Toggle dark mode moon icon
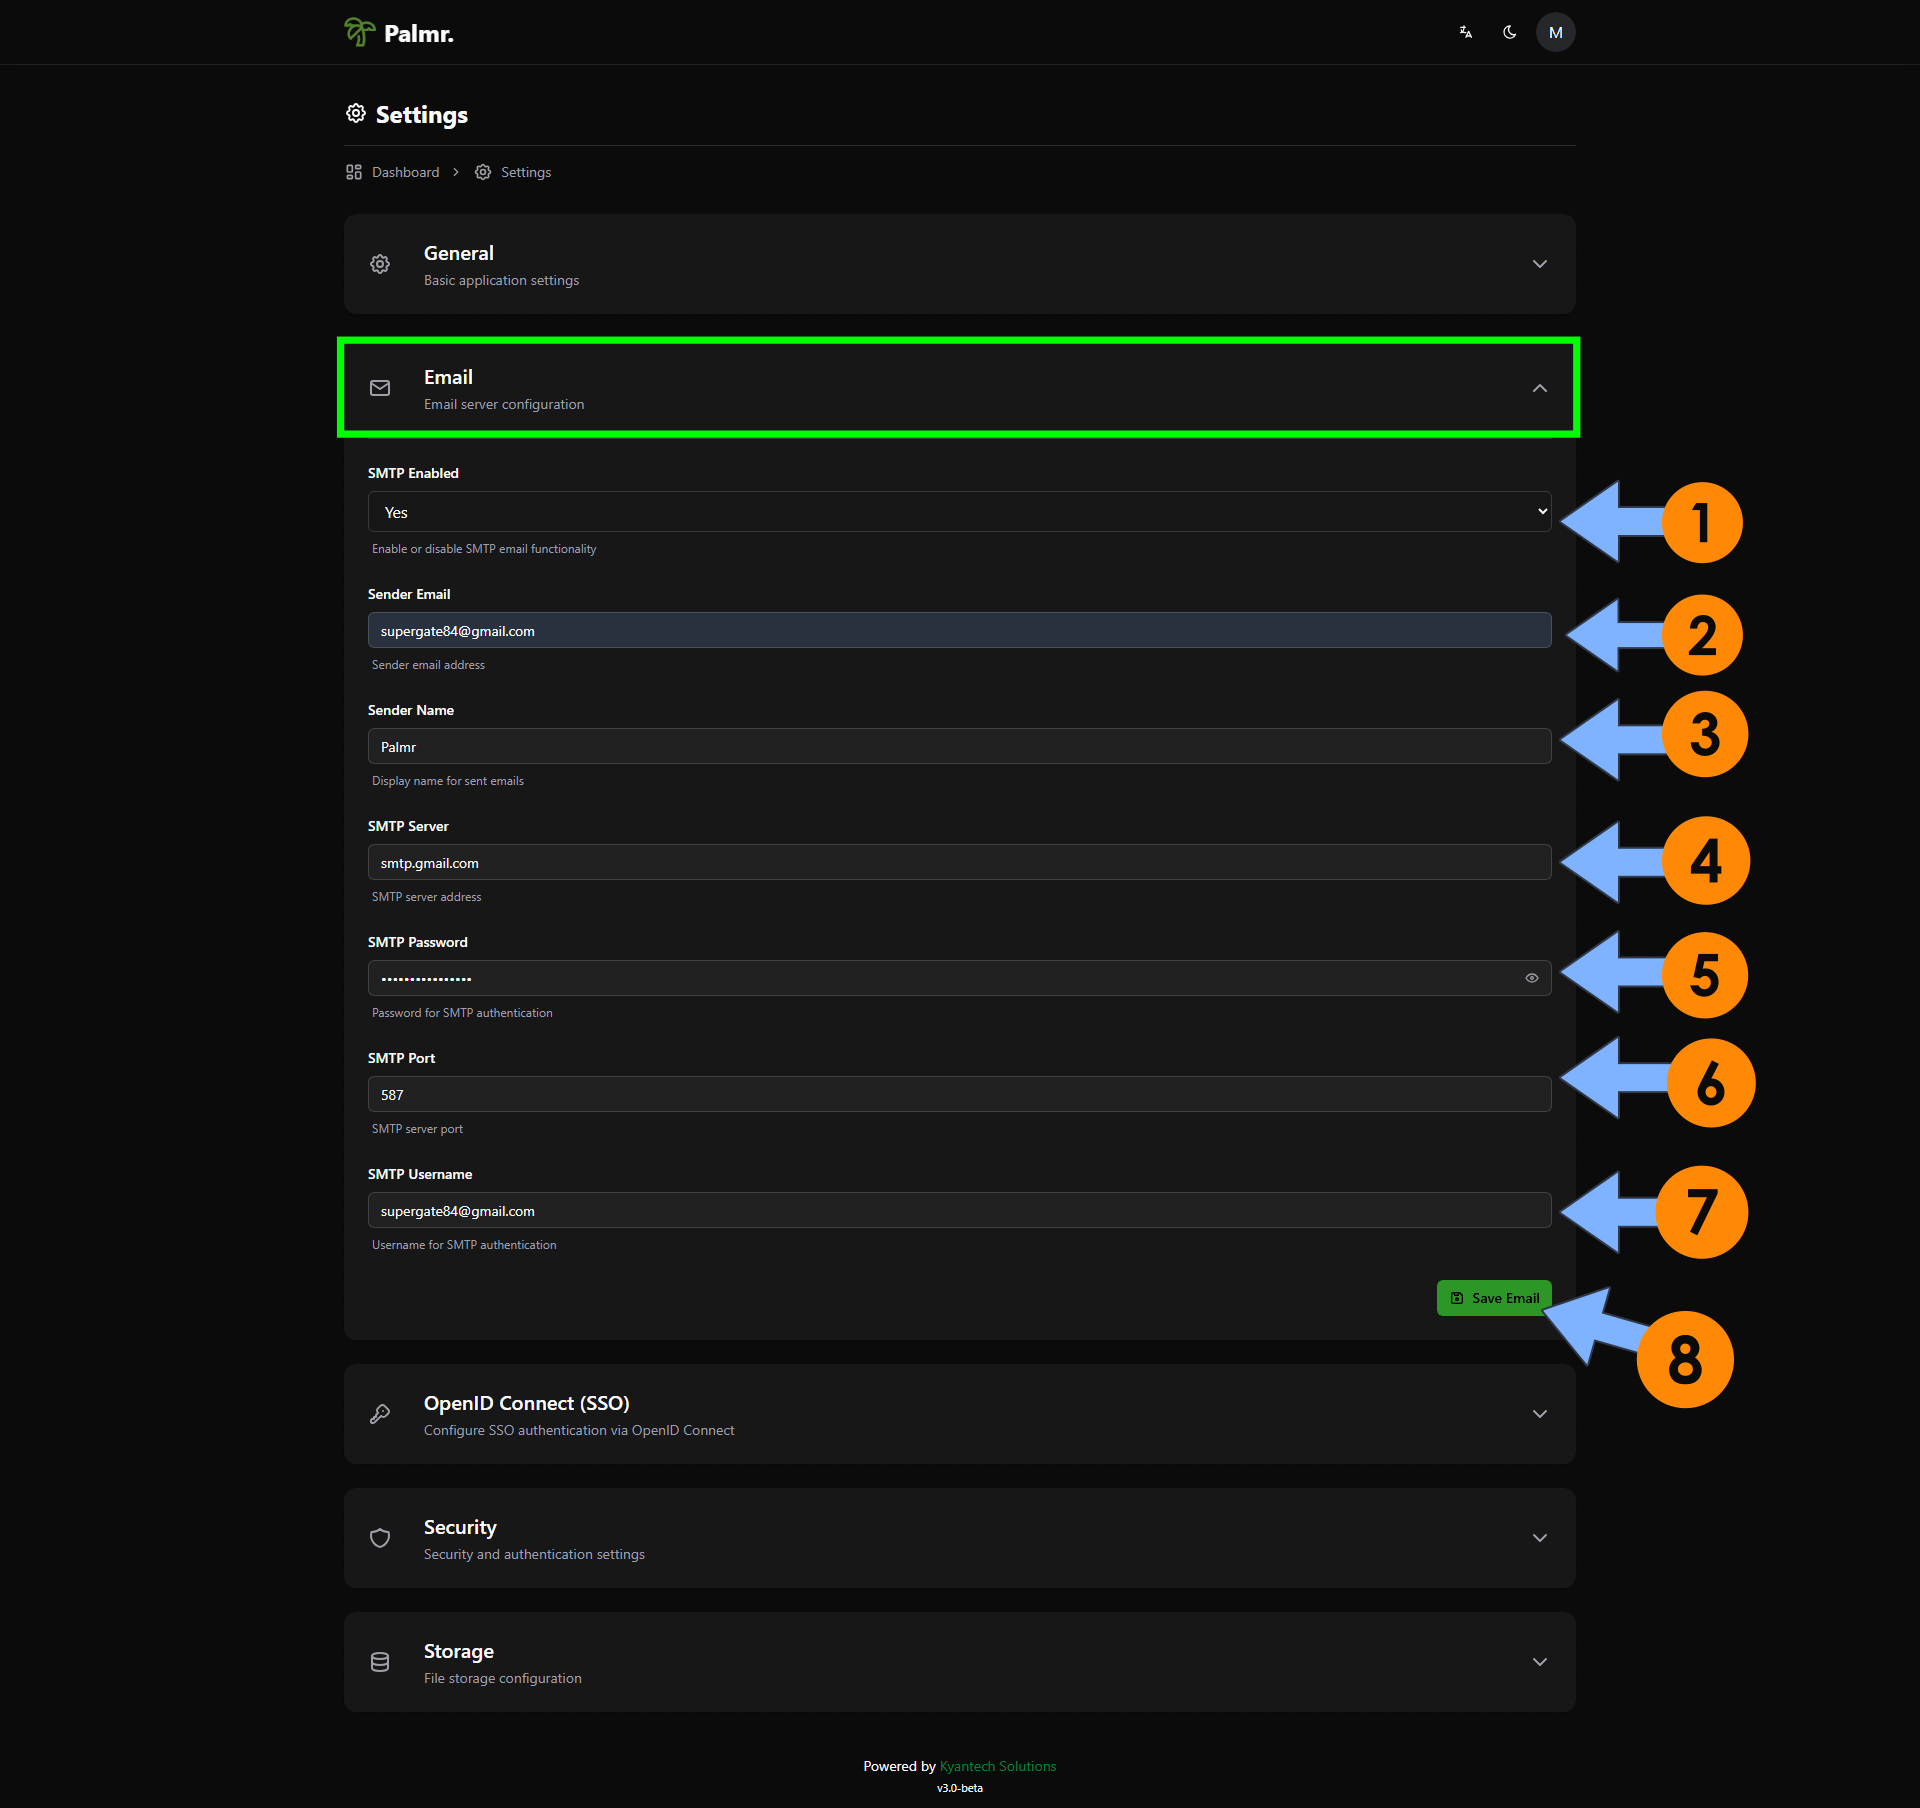 [1510, 32]
